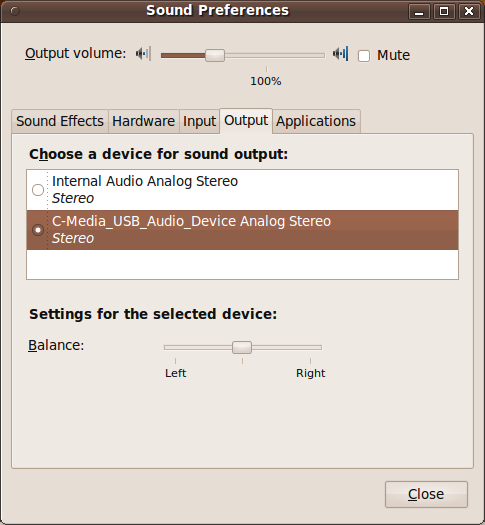Click the Right balance marker label
The width and height of the screenshot is (485, 525).
pyautogui.click(x=310, y=373)
